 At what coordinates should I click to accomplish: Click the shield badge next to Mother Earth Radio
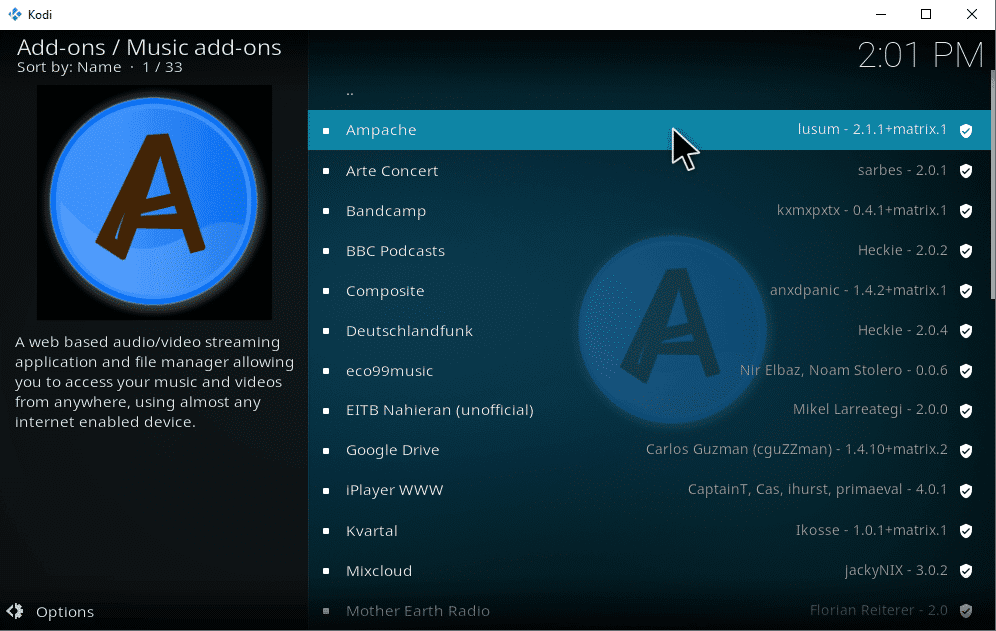[965, 610]
